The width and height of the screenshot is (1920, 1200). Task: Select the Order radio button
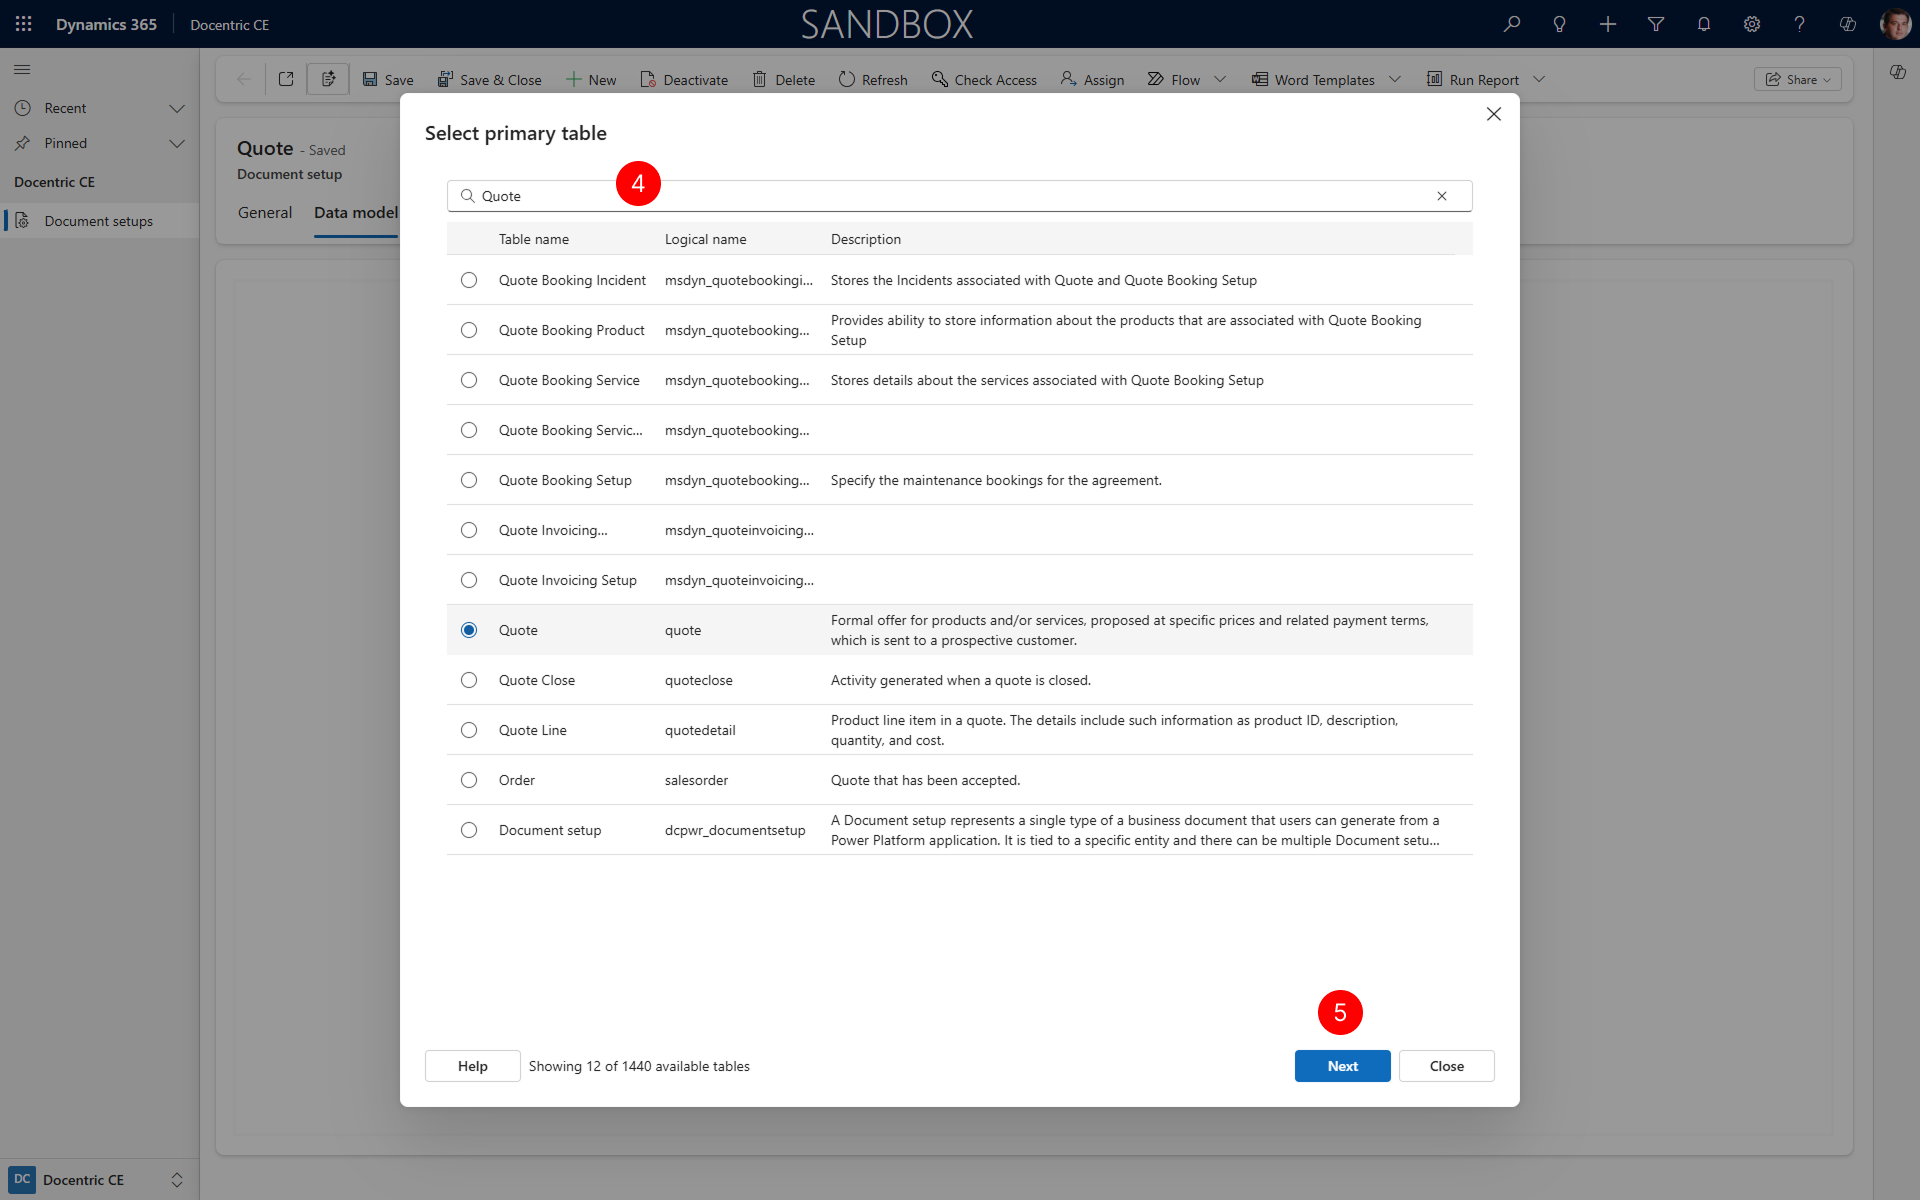pos(469,780)
